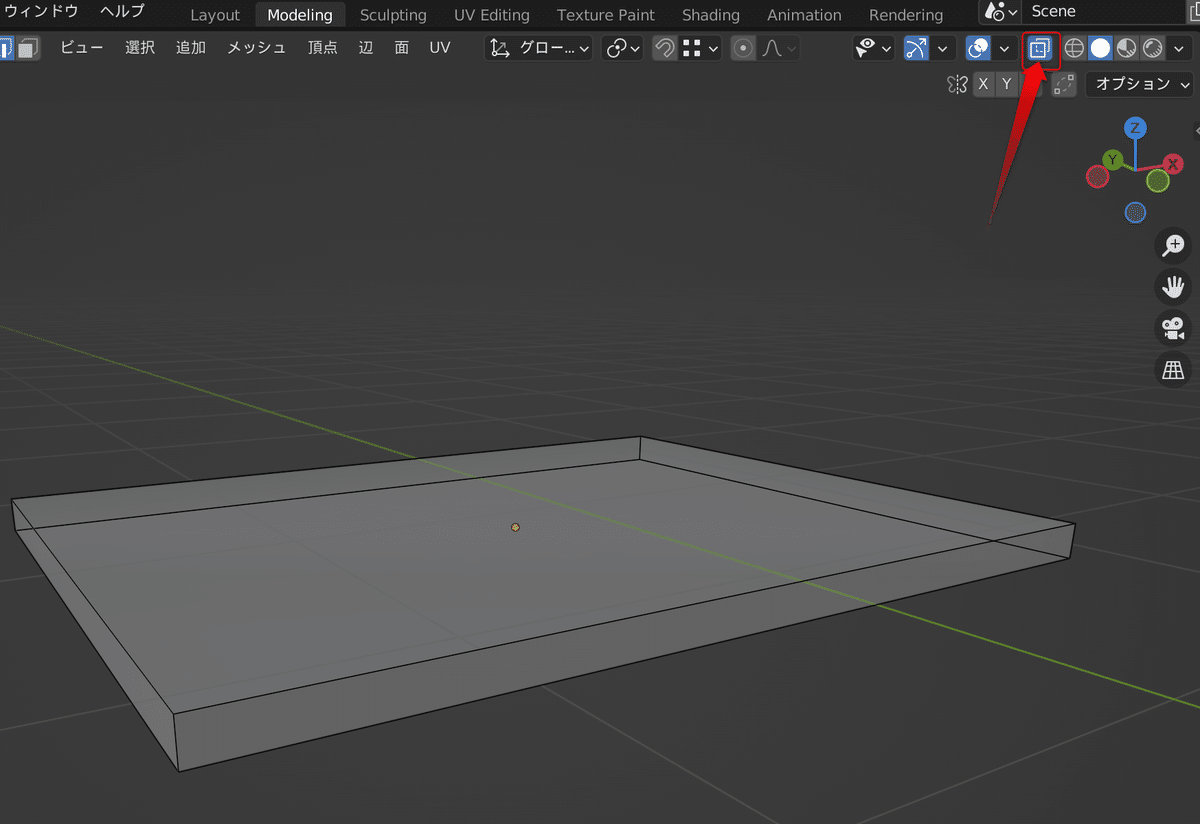Switch perspective/orthographic grid button
The width and height of the screenshot is (1200, 824).
pyautogui.click(x=1174, y=370)
